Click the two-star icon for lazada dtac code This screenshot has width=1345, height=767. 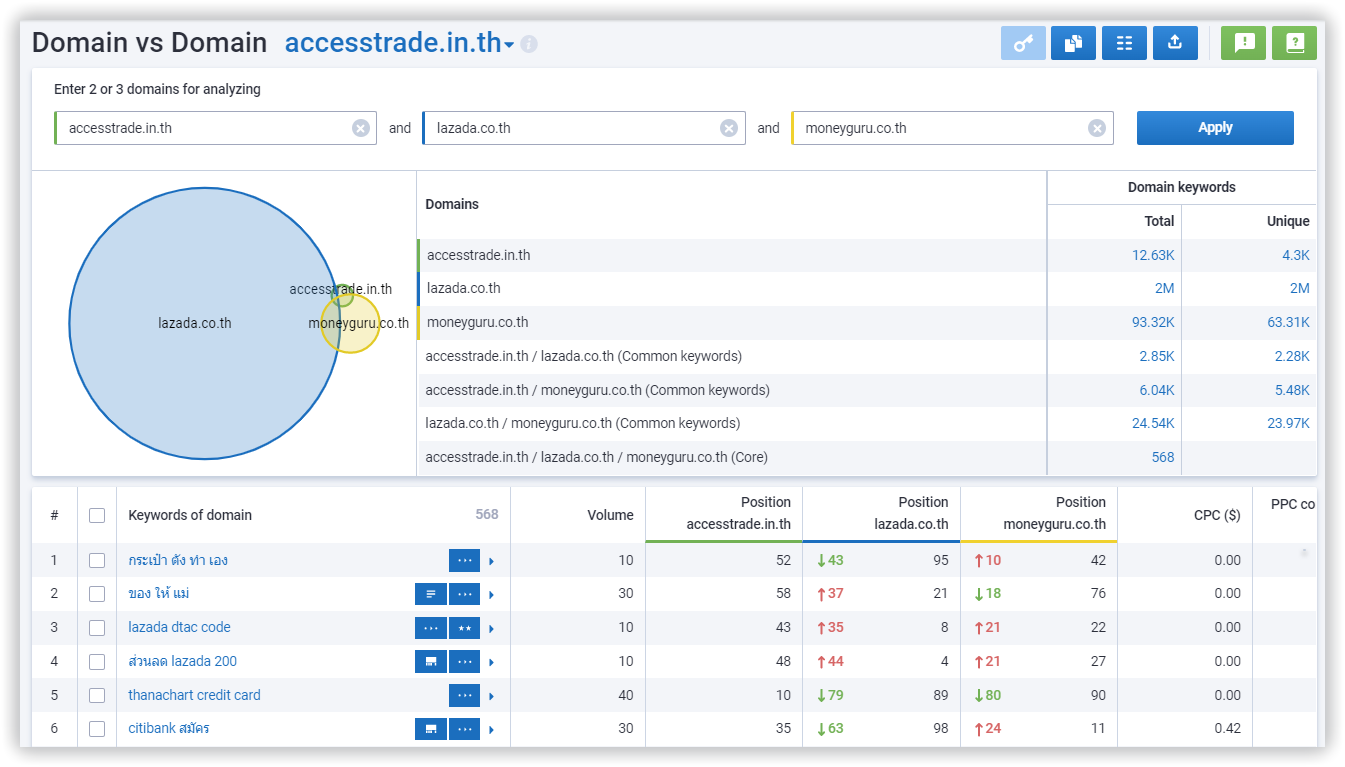(x=464, y=628)
